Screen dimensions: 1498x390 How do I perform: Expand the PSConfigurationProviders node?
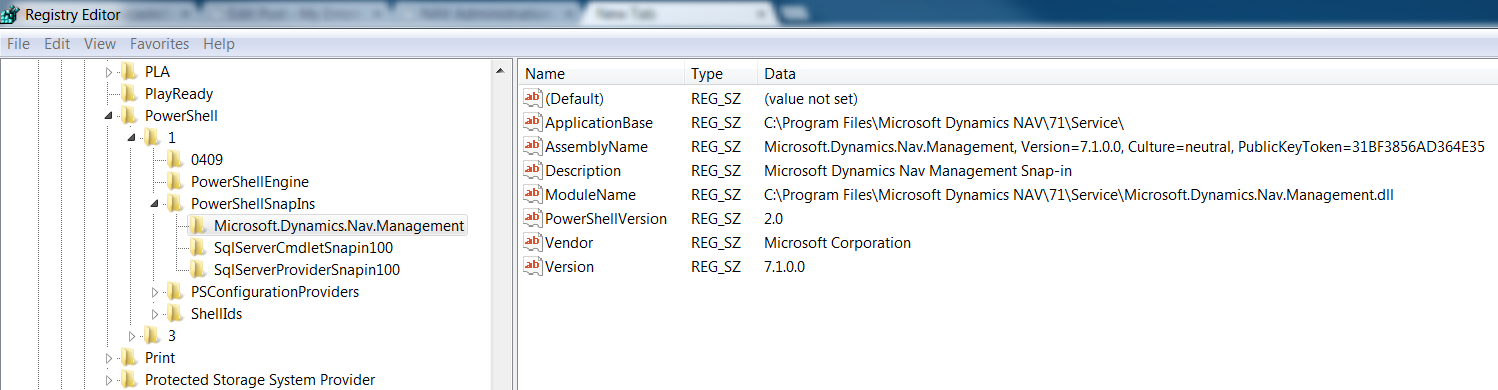pyautogui.click(x=156, y=292)
